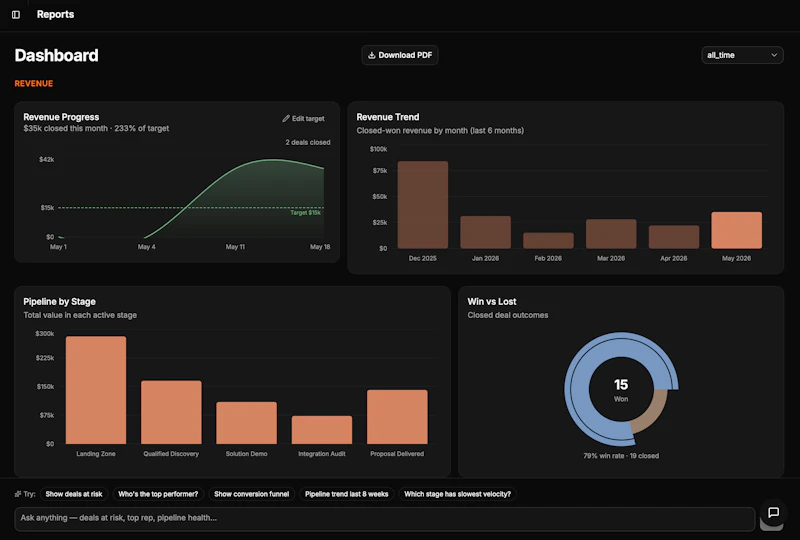Screen dimensions: 800x540
Task: Pick Pipeline trend last 8 weeks suggestion
Action: coord(346,494)
